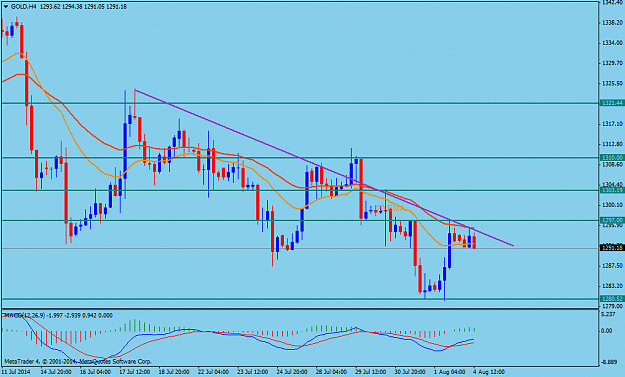Click time axis label 16 Jul 04:00
The image size is (625, 377).
[x=95, y=372]
